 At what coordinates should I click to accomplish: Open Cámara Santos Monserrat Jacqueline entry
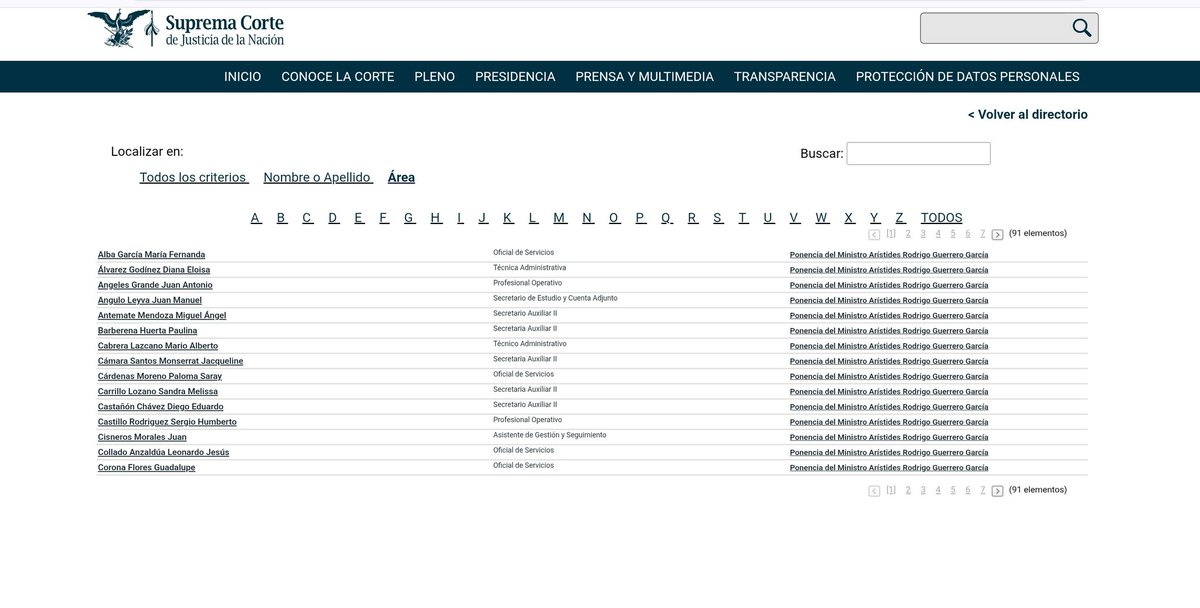tap(170, 361)
